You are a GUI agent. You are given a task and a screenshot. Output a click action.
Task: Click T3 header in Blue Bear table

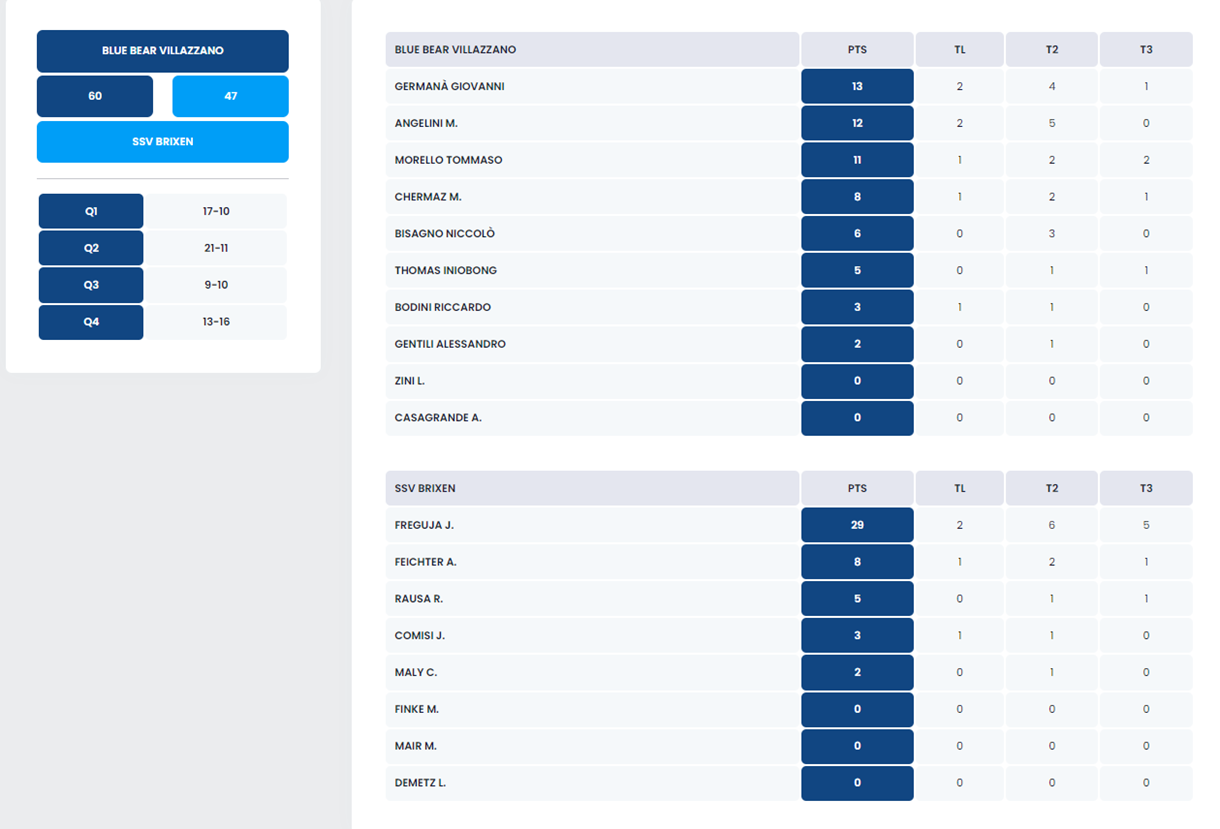(1145, 49)
